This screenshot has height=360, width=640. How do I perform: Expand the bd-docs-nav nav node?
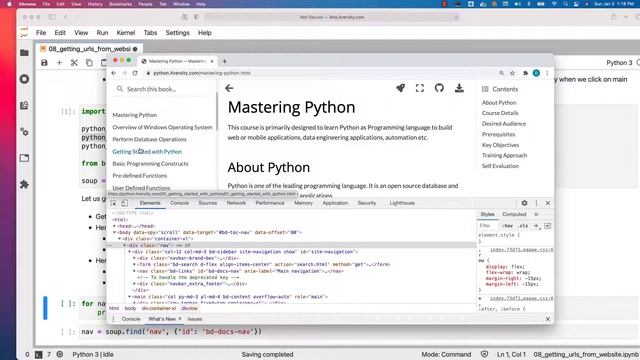click(134, 271)
